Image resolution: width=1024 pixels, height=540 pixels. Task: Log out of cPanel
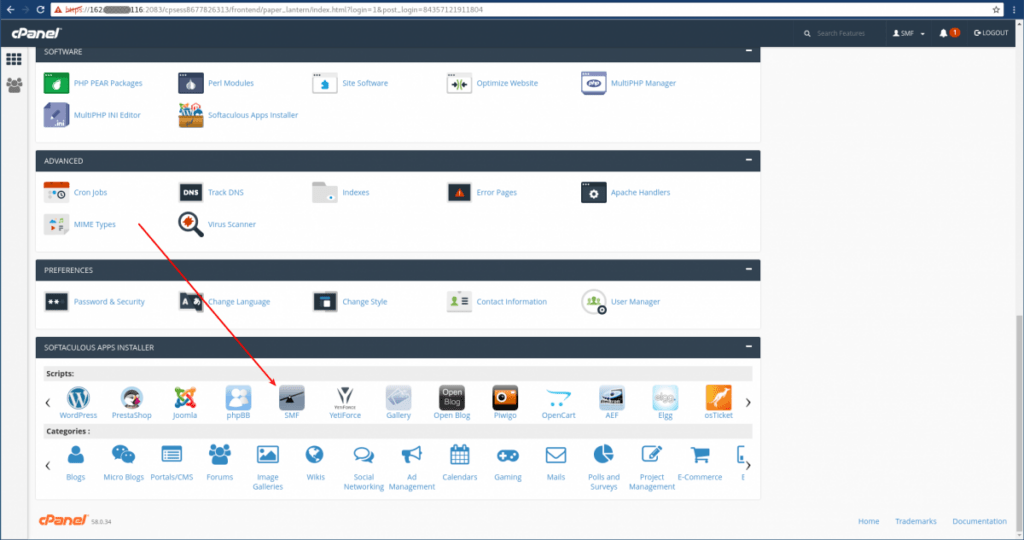[x=991, y=33]
